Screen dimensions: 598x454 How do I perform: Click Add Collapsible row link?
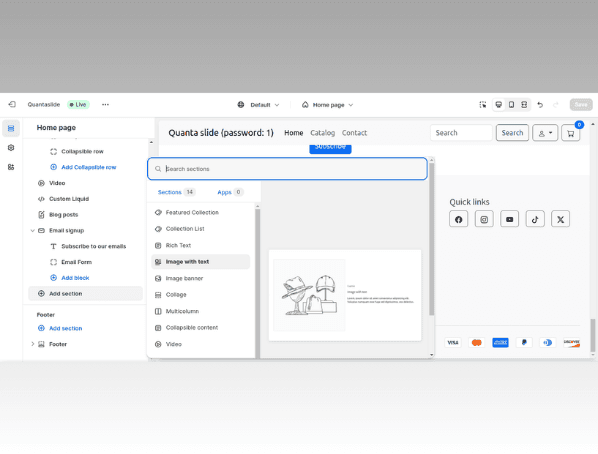coord(88,167)
